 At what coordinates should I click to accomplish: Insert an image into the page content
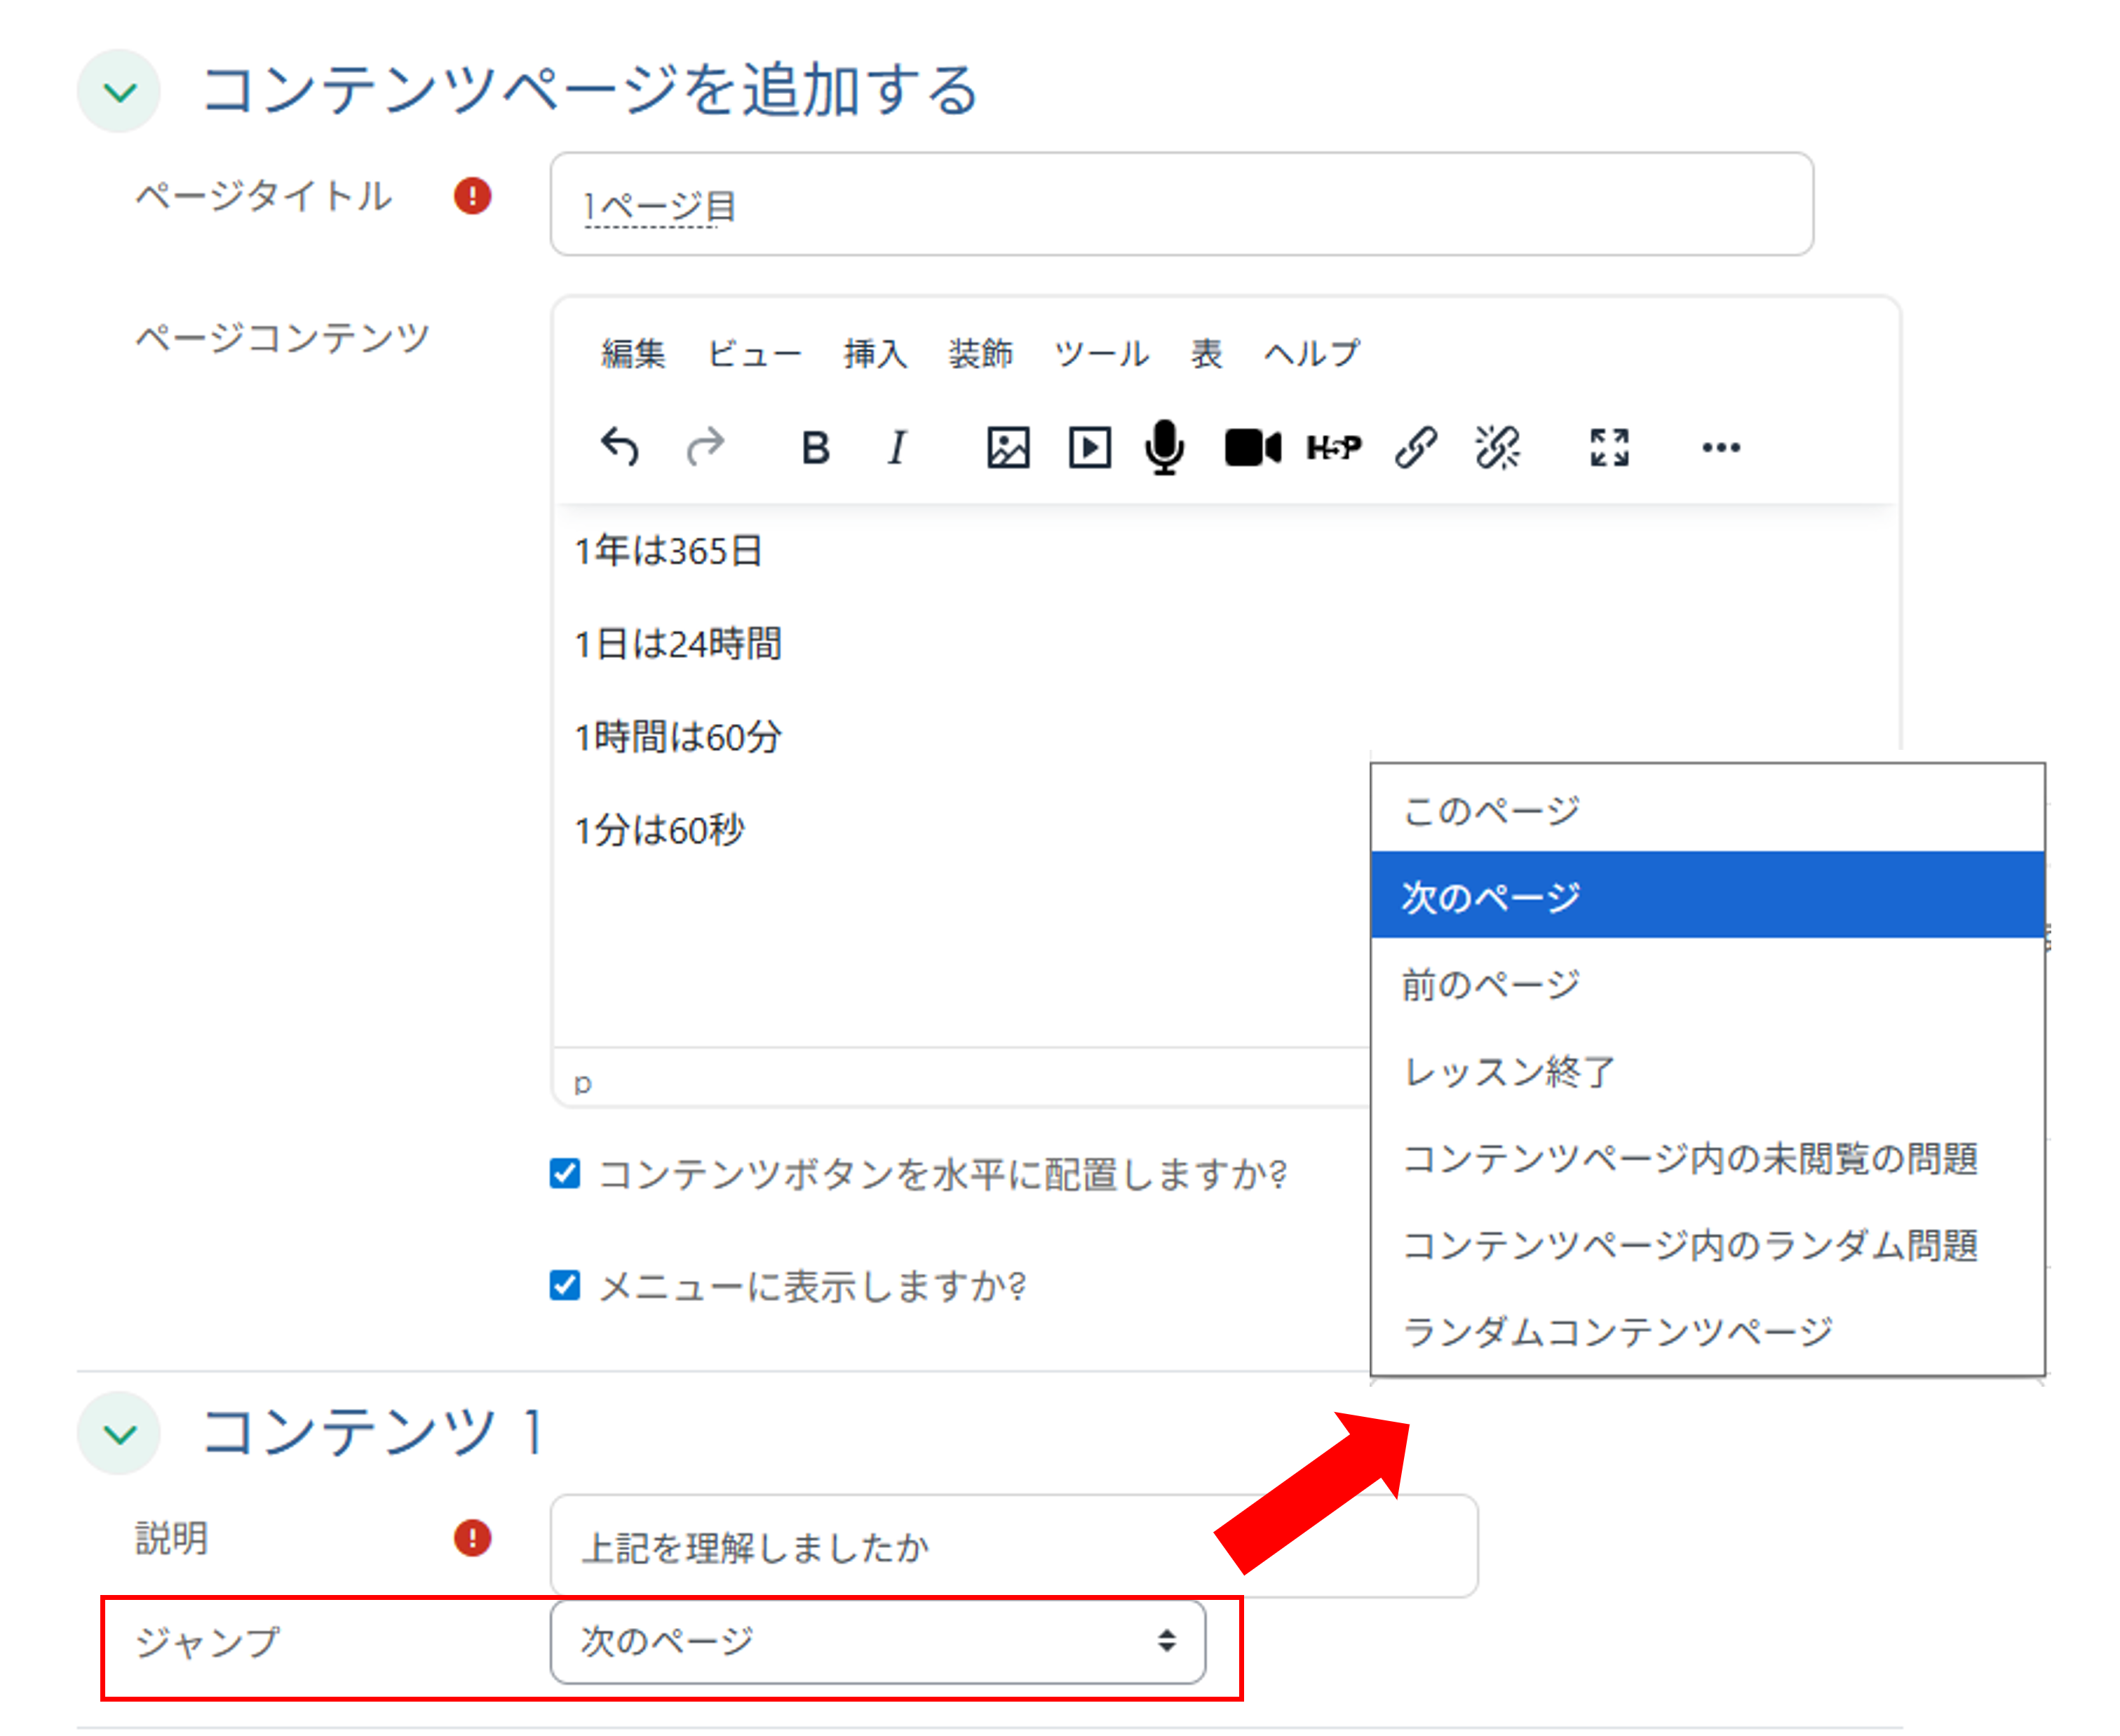[1007, 447]
